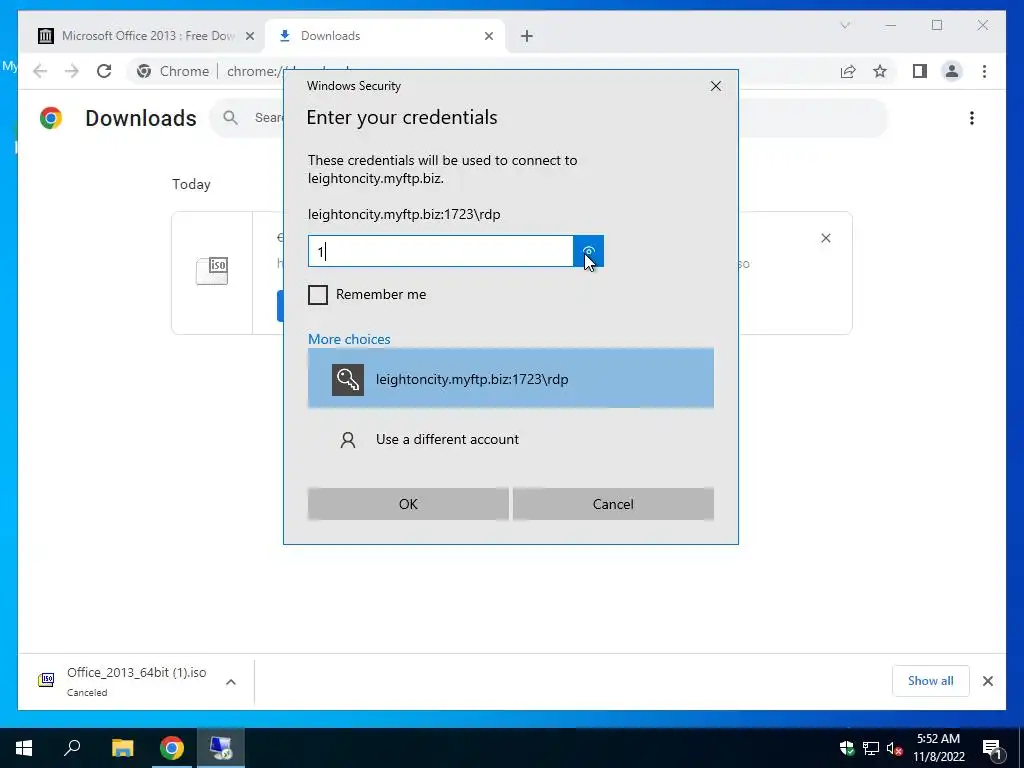The height and width of the screenshot is (768, 1024).
Task: Open a new Chrome tab
Action: (x=527, y=37)
